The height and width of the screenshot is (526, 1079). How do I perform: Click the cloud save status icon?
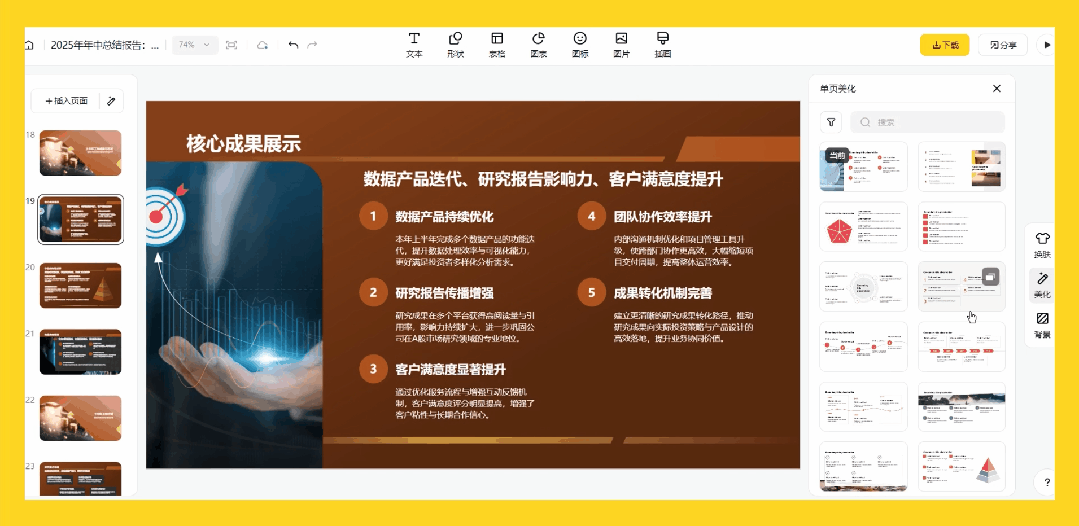tap(262, 45)
